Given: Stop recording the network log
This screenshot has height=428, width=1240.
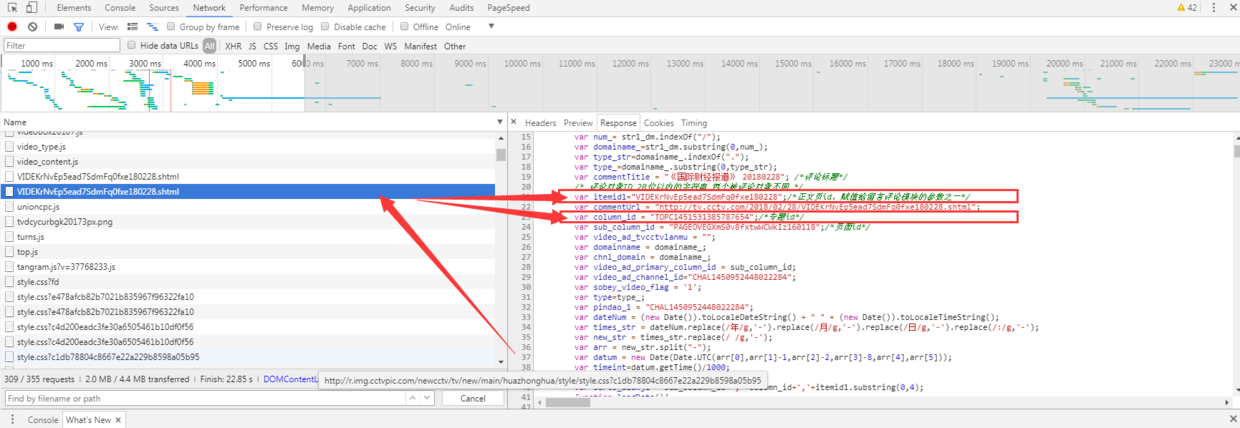Looking at the screenshot, I should coord(12,27).
